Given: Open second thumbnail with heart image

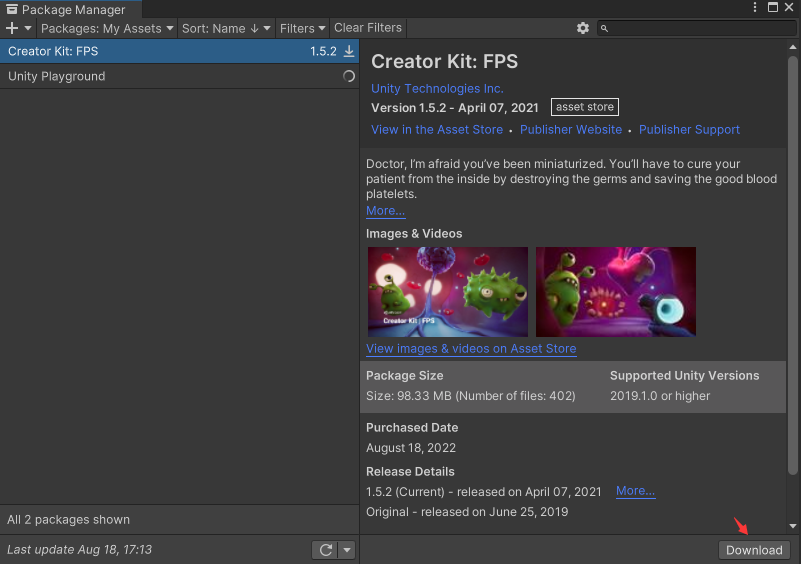Looking at the screenshot, I should coord(616,292).
